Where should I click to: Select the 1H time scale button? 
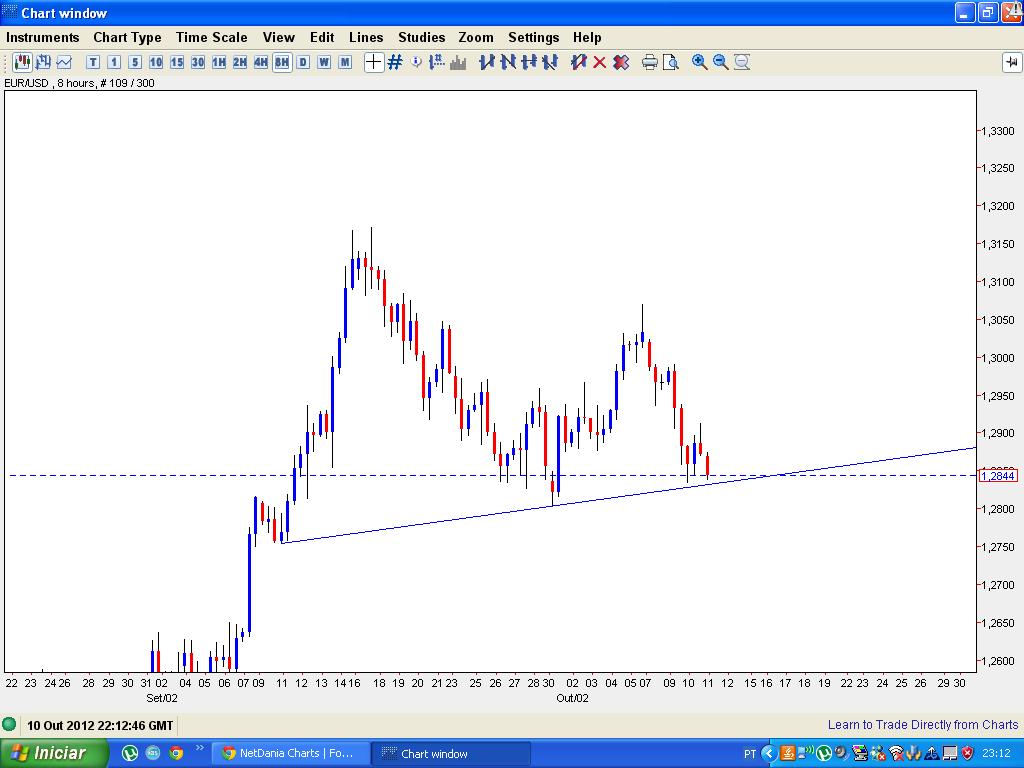click(219, 62)
